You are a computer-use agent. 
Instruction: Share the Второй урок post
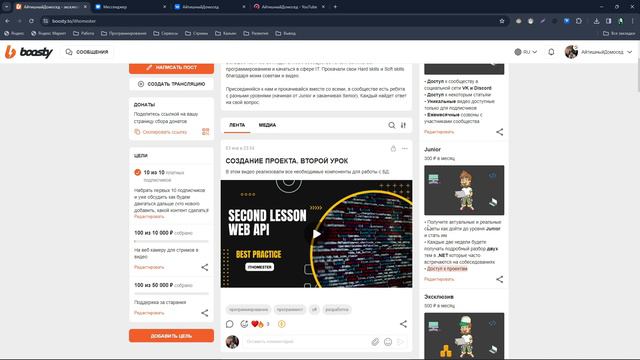pyautogui.click(x=403, y=324)
